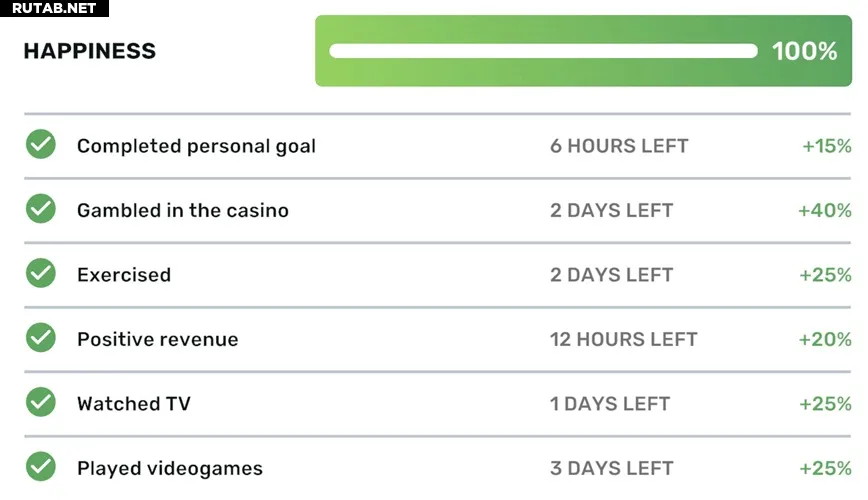
Task: Click the 12 HOURS LEFT timer
Action: click(623, 339)
